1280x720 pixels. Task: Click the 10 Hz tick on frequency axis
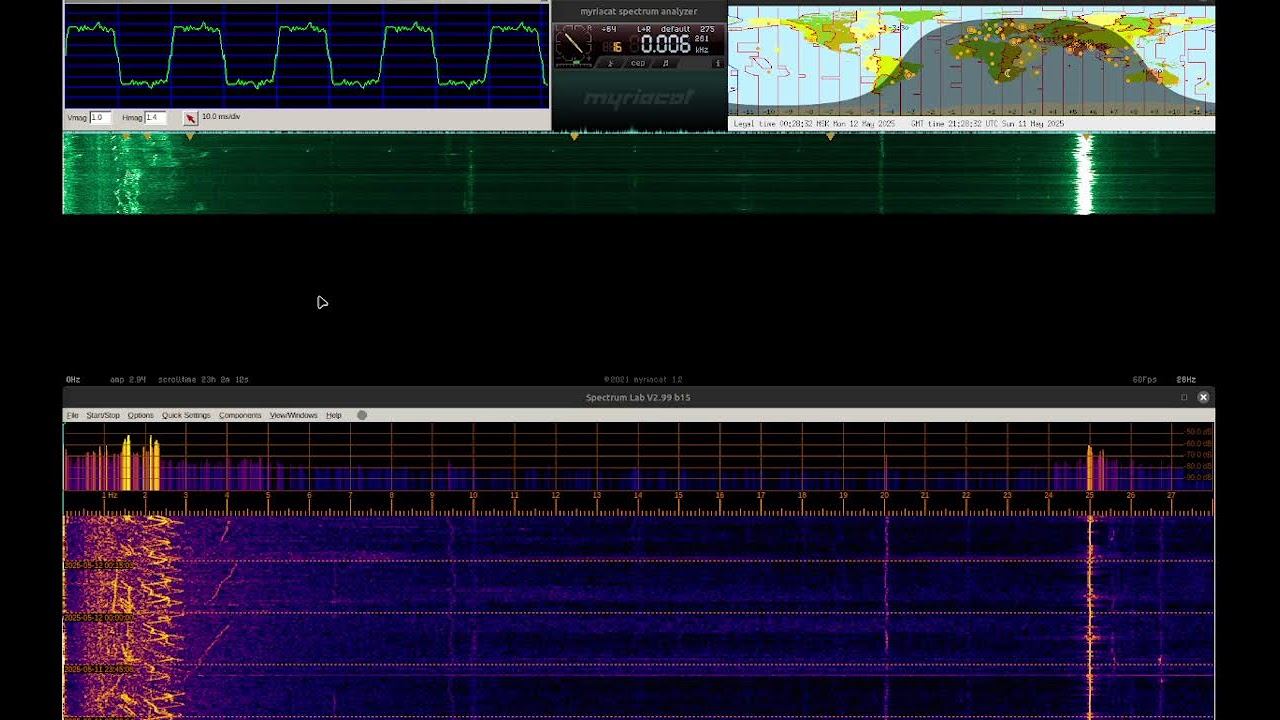click(474, 495)
